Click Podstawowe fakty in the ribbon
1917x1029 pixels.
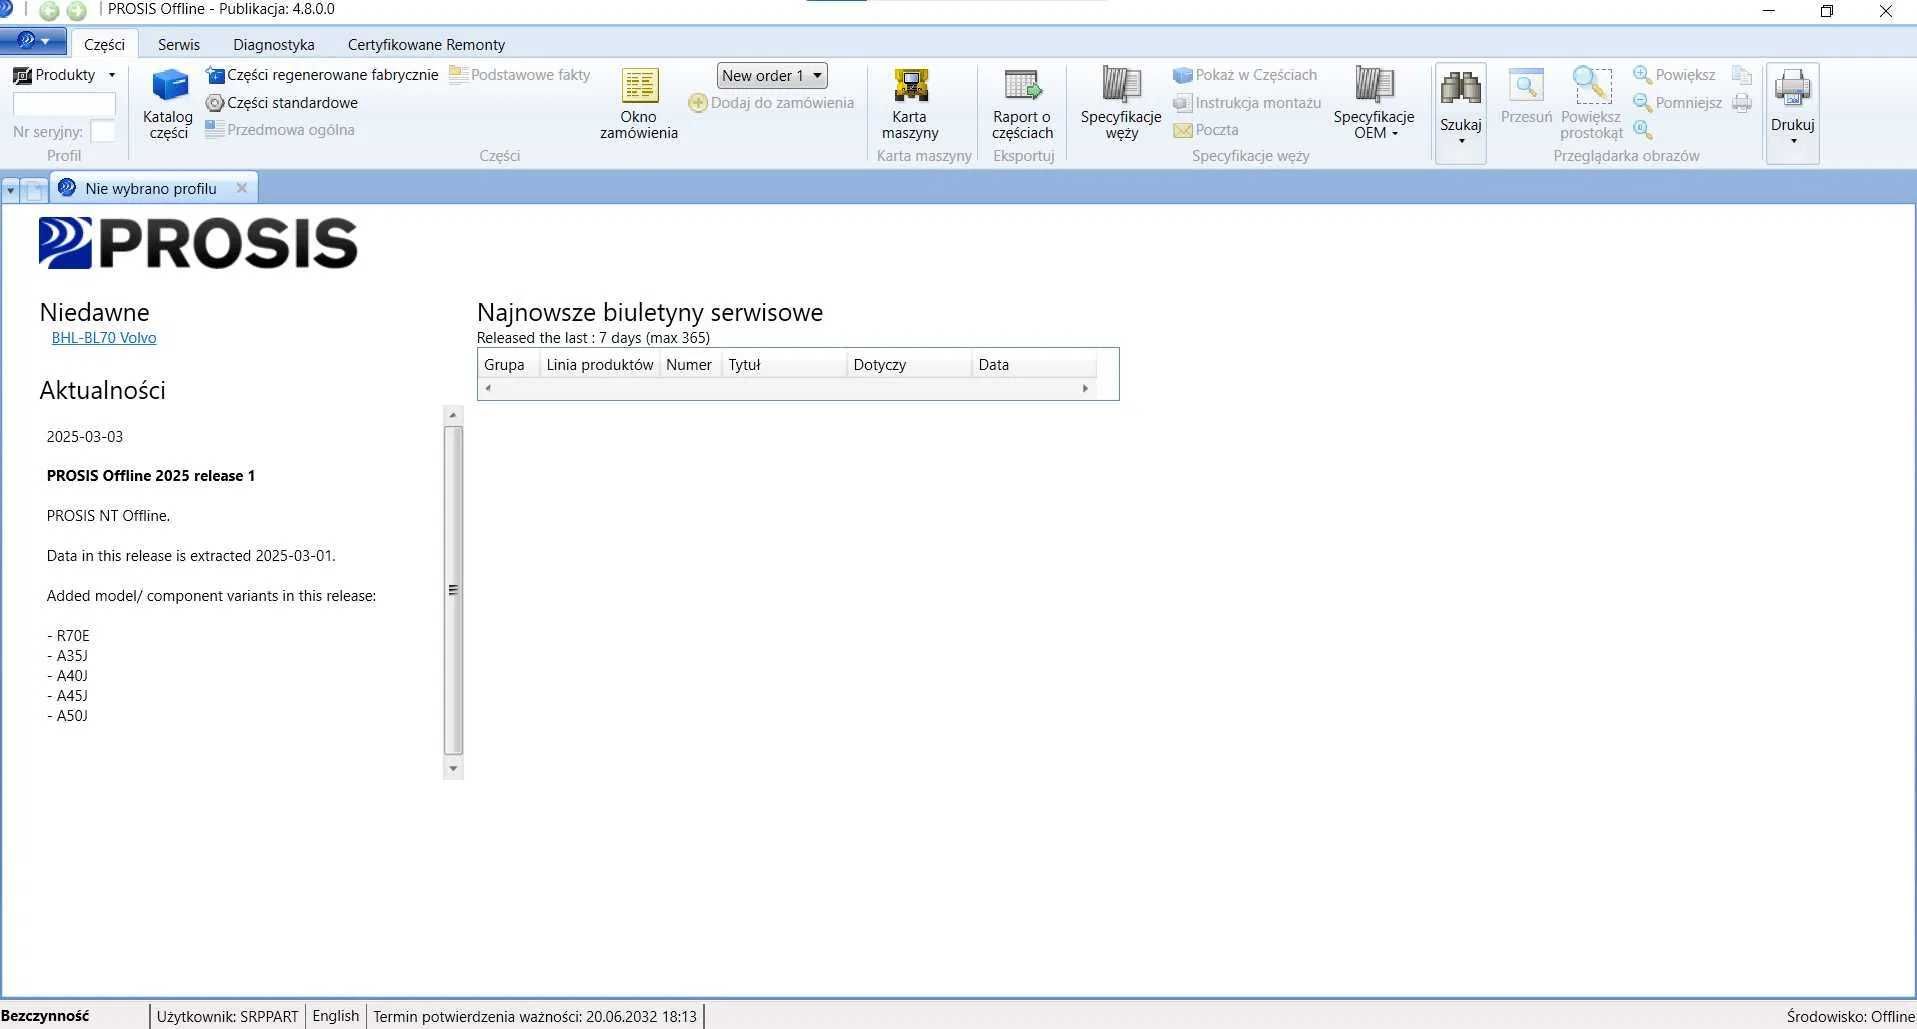click(520, 75)
